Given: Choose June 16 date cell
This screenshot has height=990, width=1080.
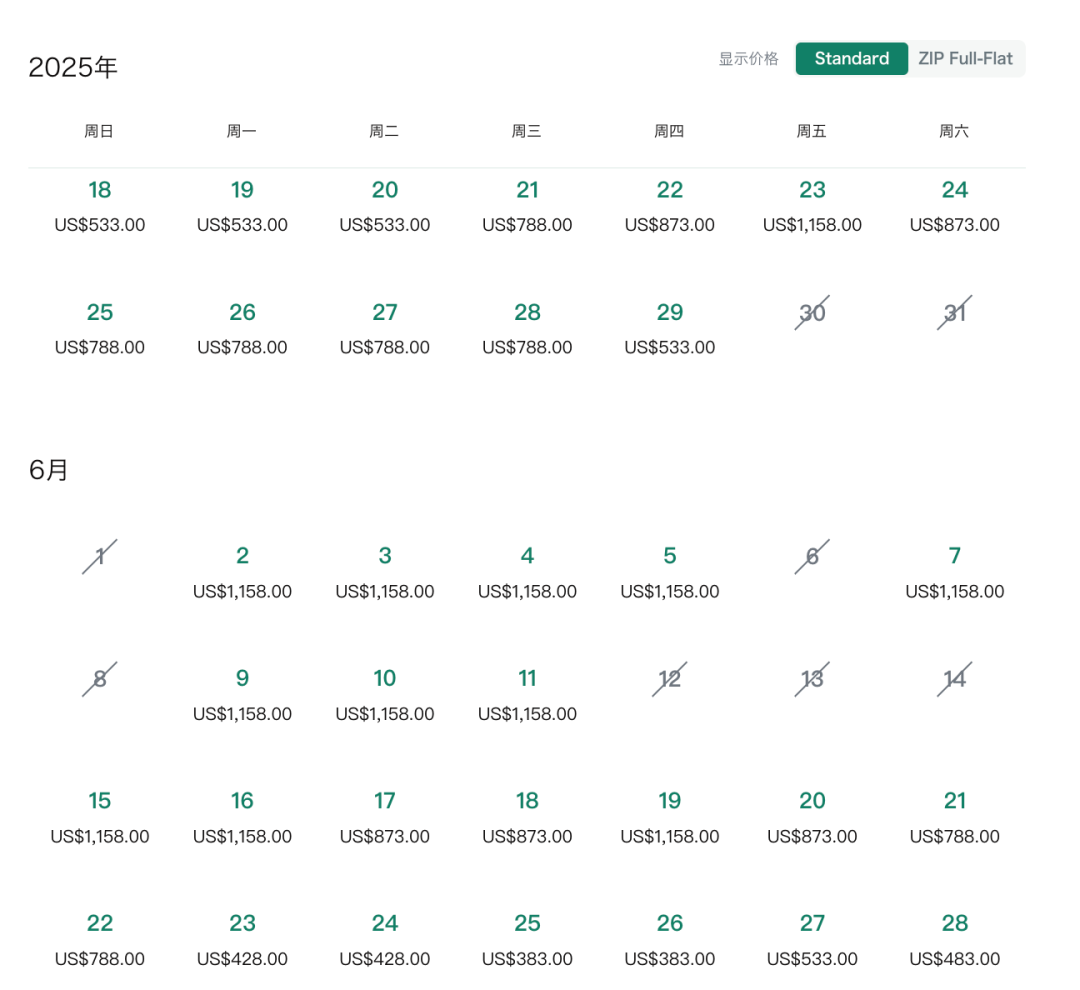Looking at the screenshot, I should pos(242,818).
